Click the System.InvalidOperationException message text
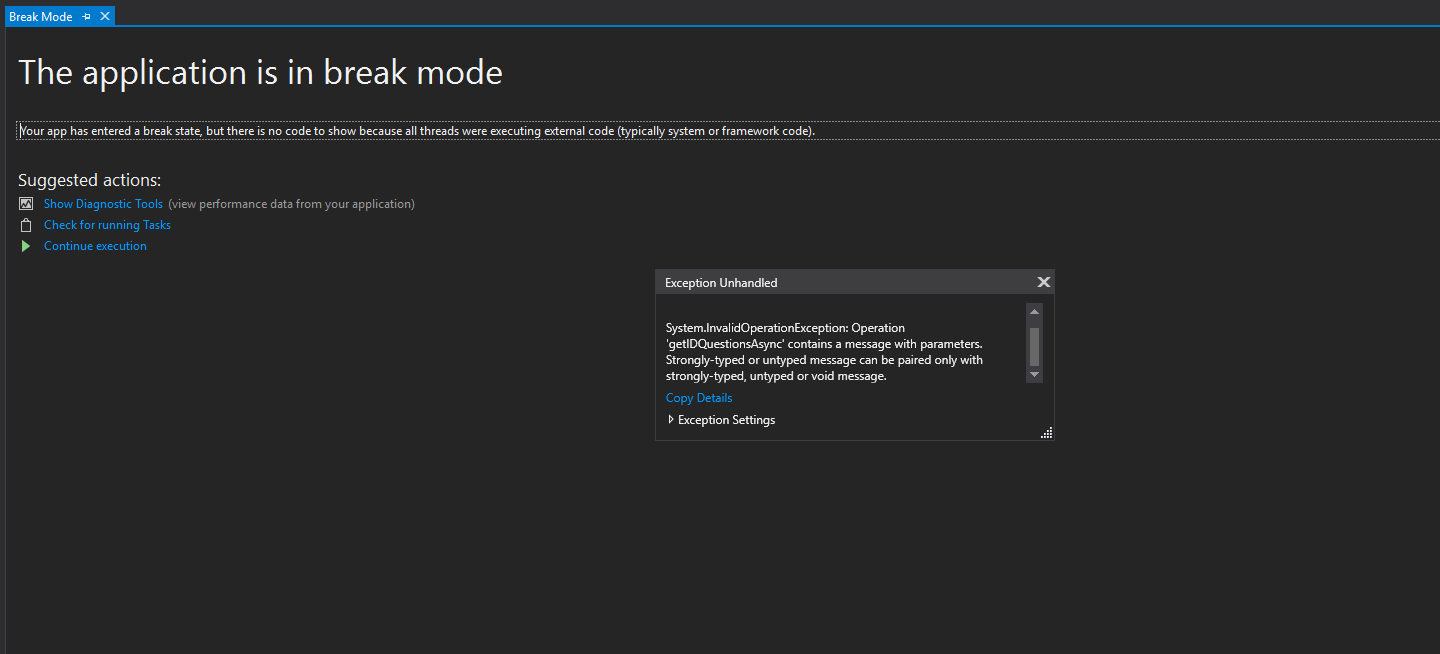Viewport: 1440px width, 654px height. 825,352
